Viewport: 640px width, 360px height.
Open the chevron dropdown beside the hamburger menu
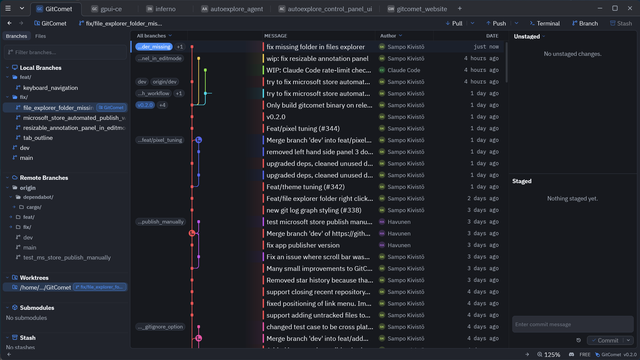pos(22,9)
